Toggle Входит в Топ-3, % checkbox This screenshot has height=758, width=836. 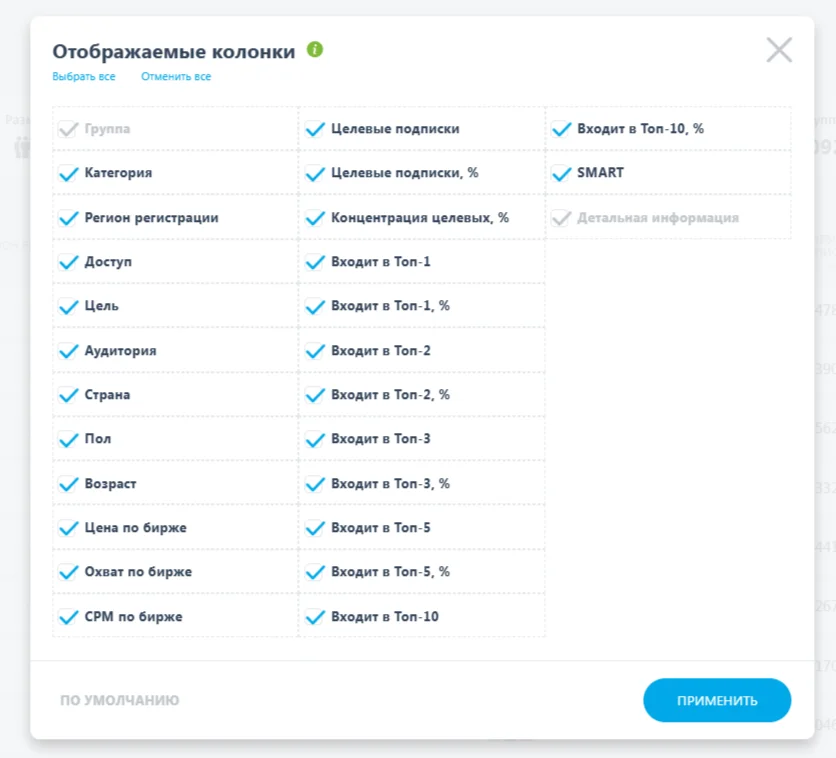[315, 484]
